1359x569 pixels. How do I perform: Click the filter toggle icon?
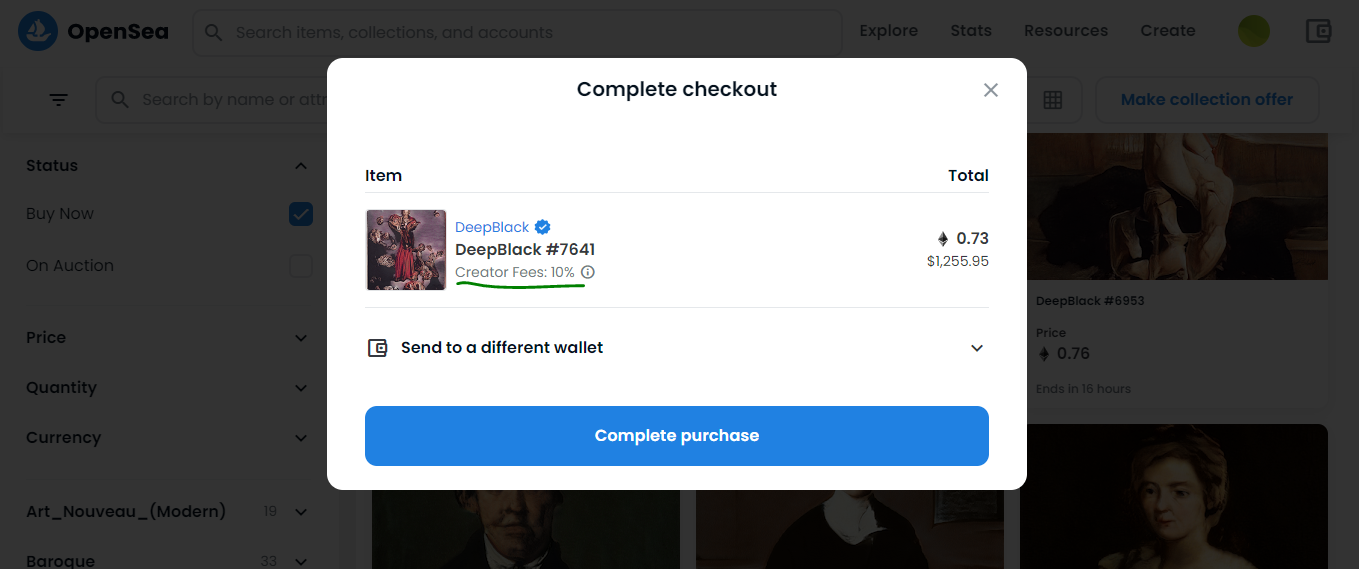[x=59, y=100]
